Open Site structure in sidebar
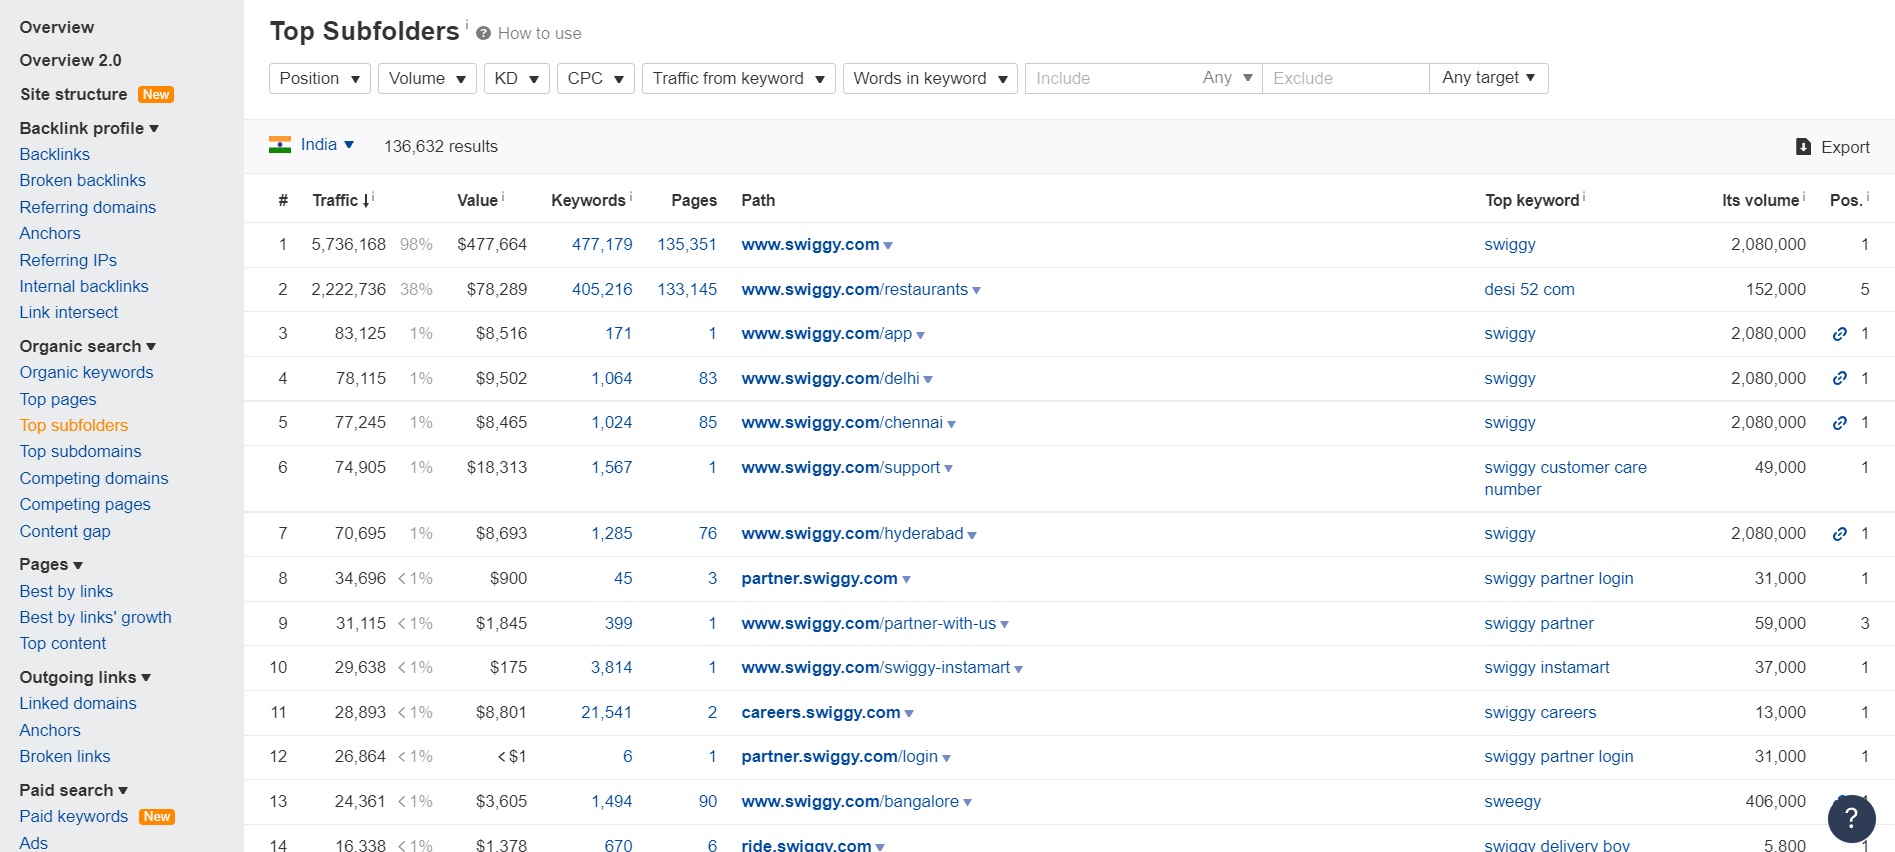The height and width of the screenshot is (852, 1895). 74,94
